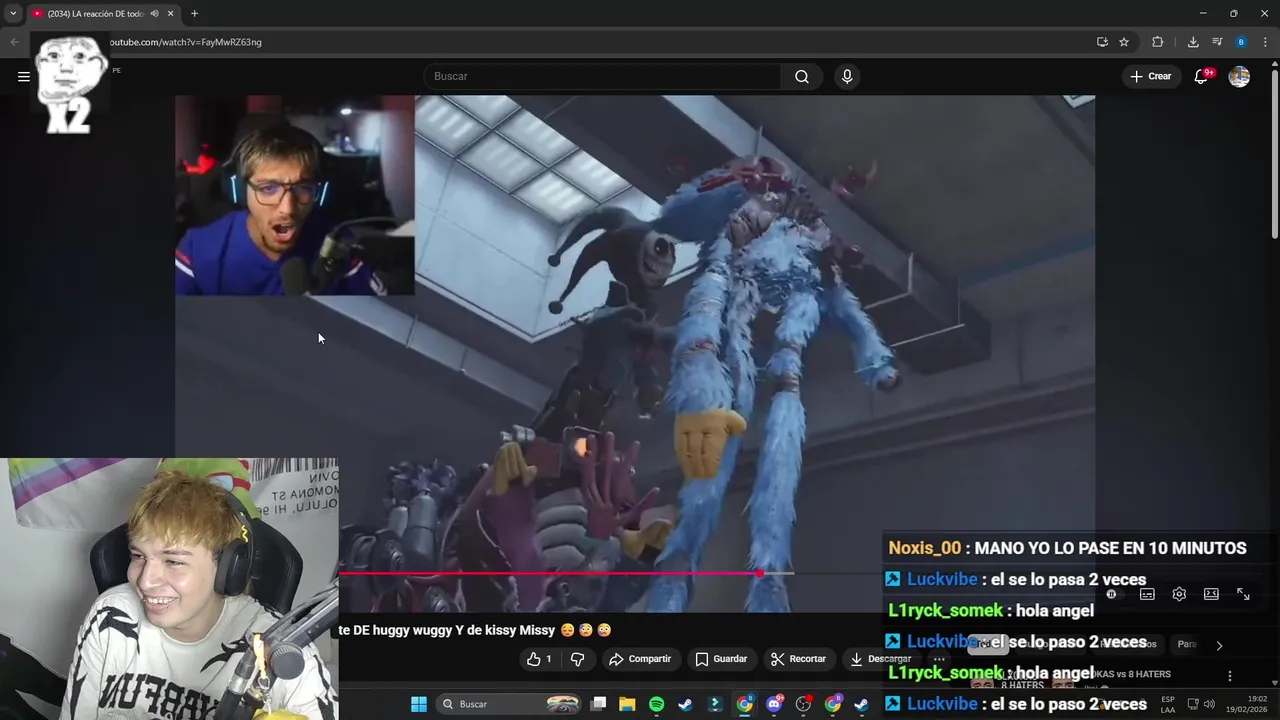Click install/cast icon in address bar

(1102, 42)
